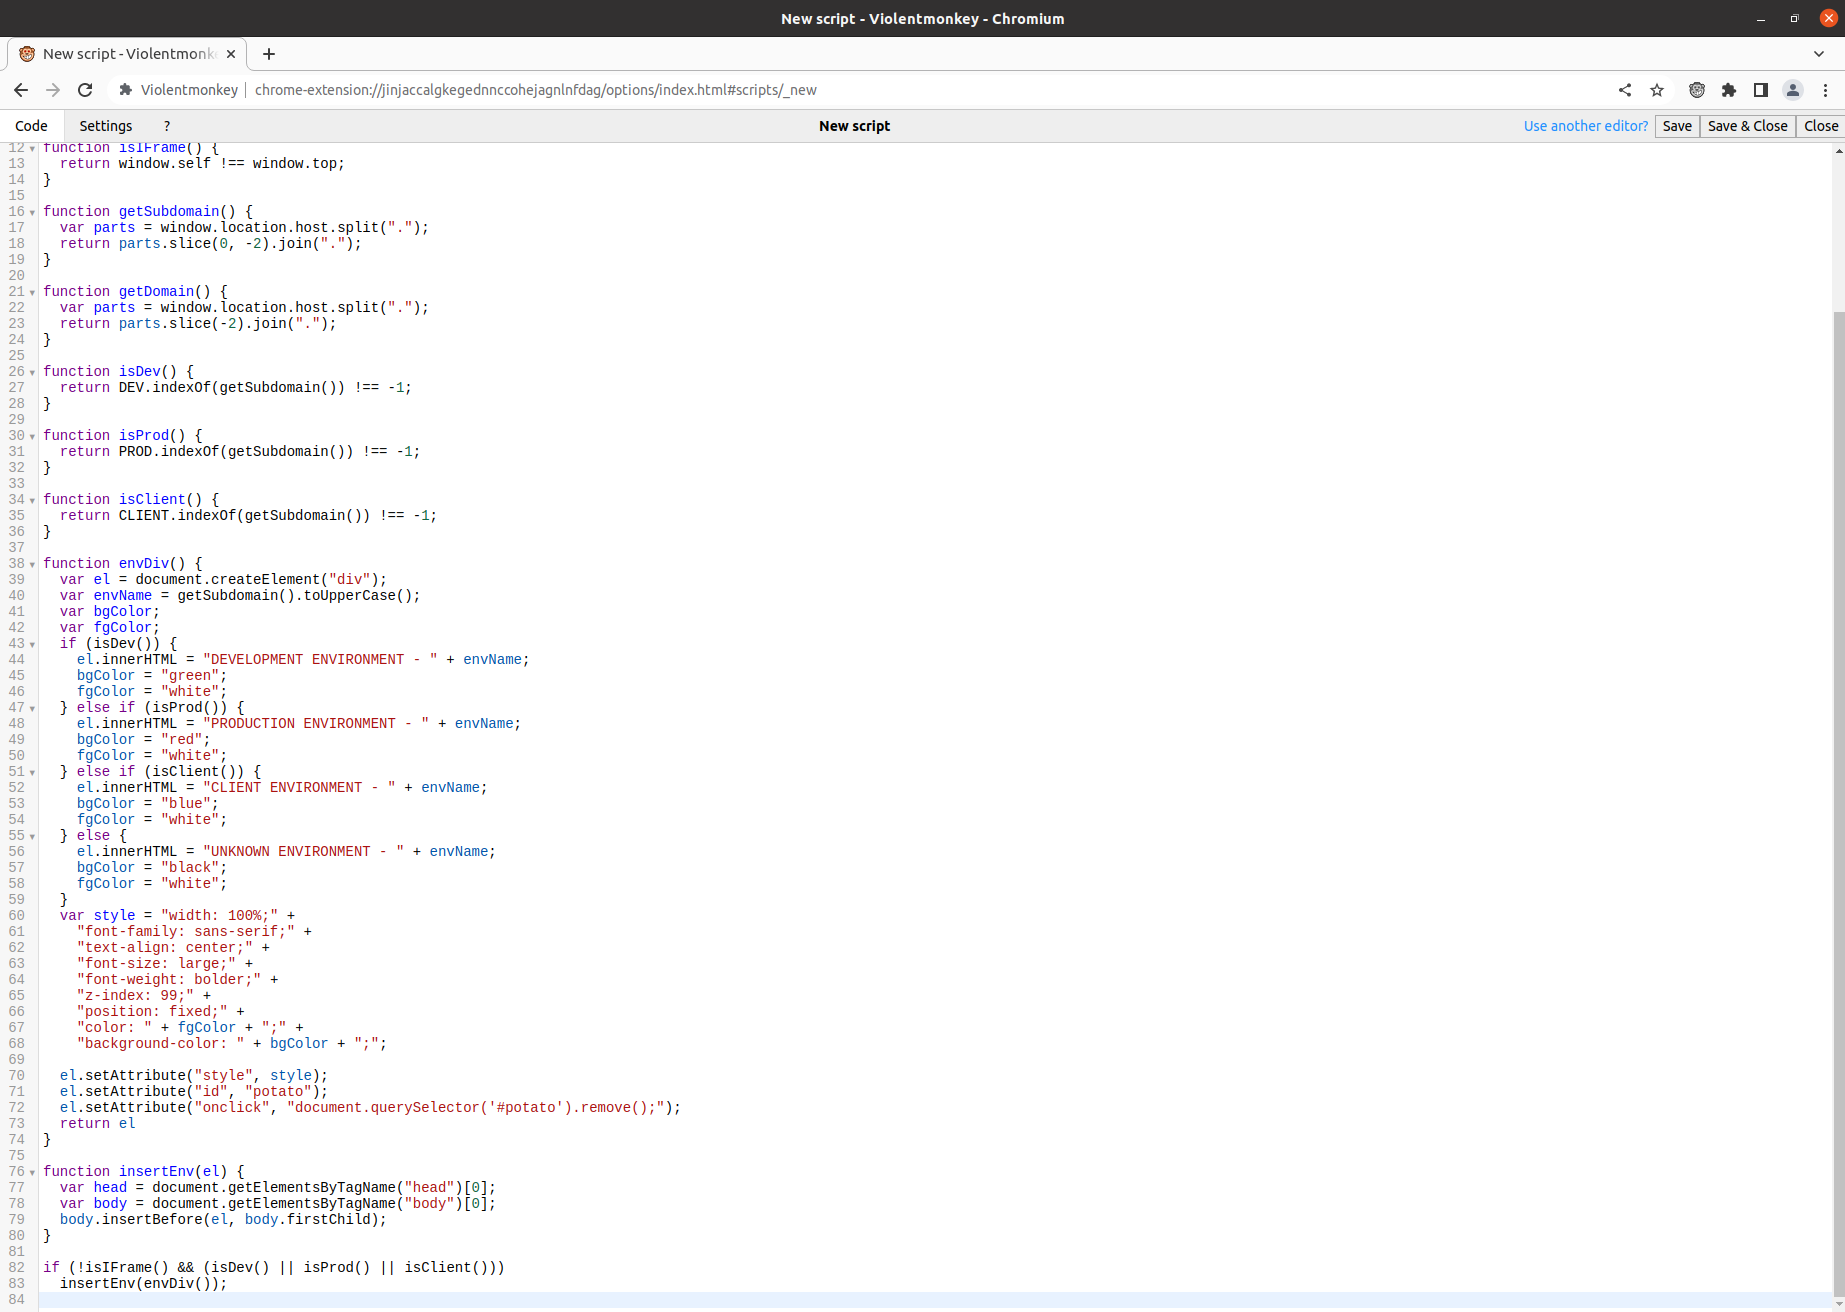The width and height of the screenshot is (1845, 1312).
Task: Open the tab list chevron dropdown
Action: pos(1820,54)
